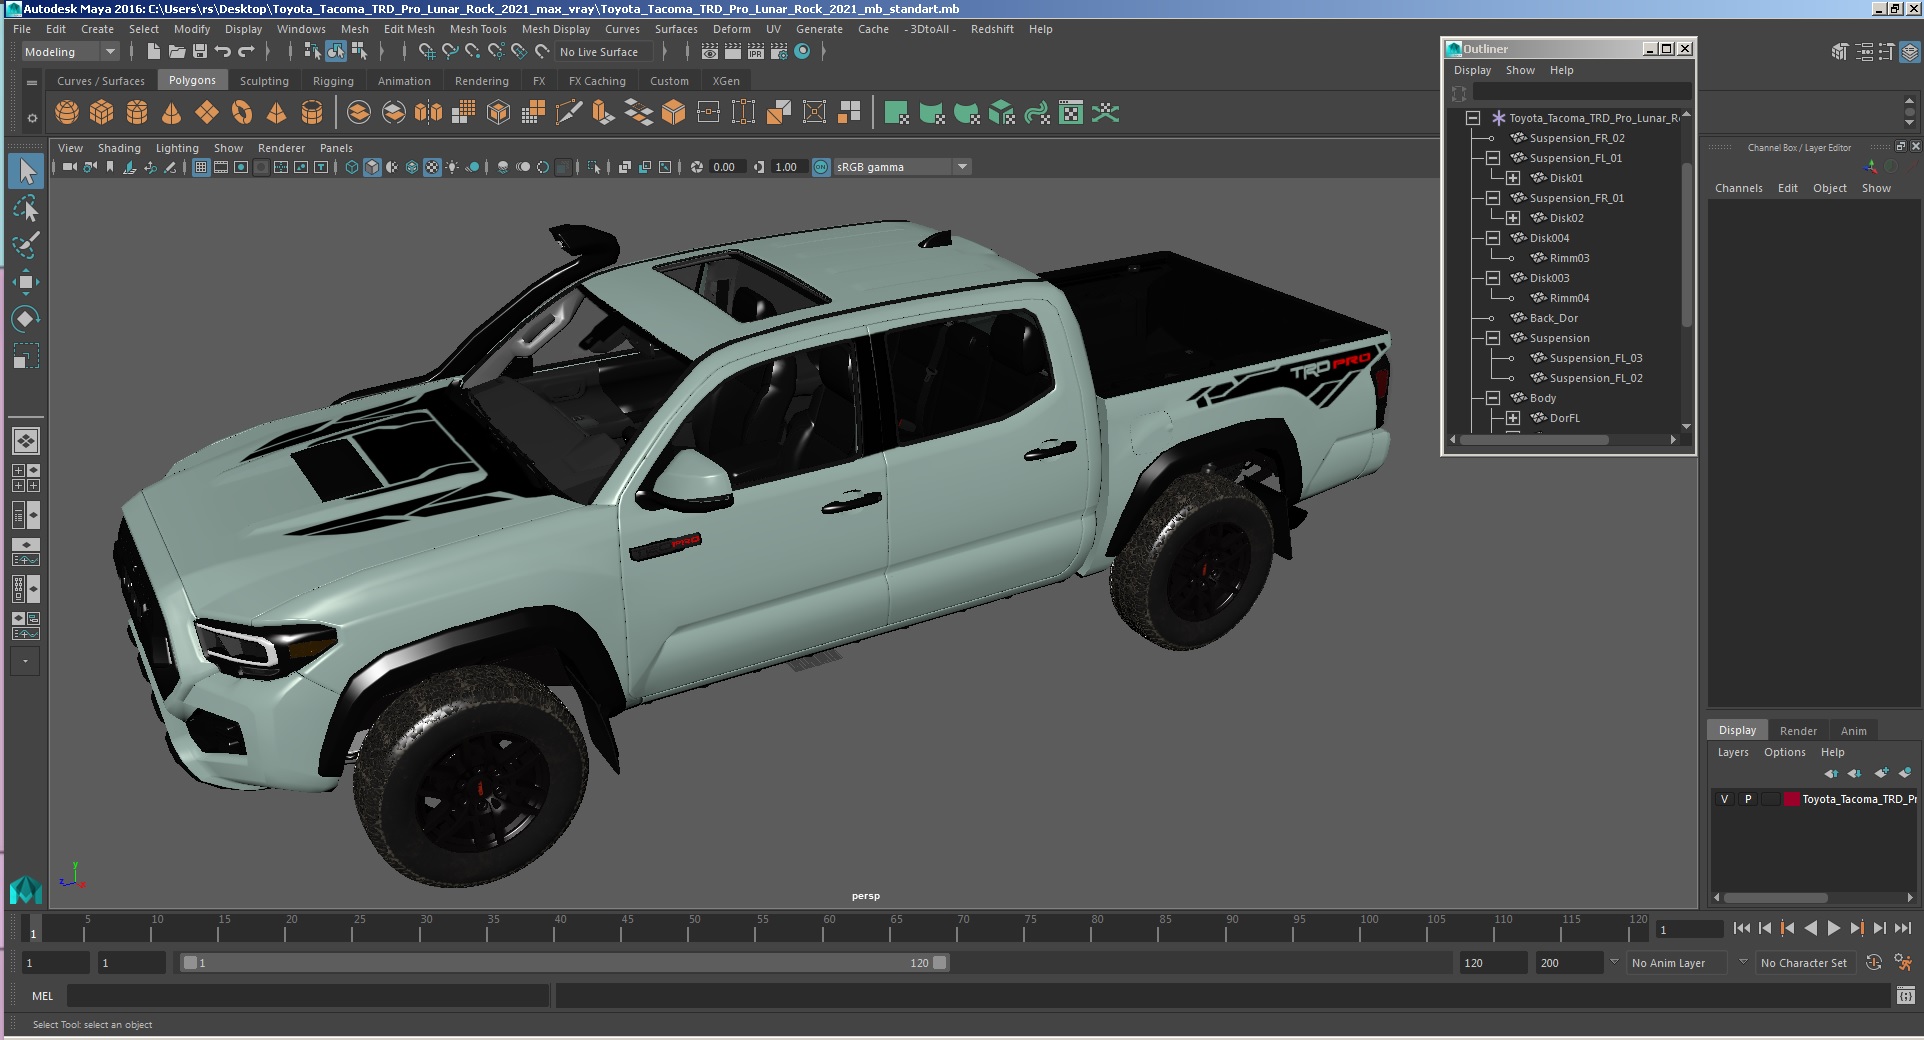
Task: Jump to the end of the playback range
Action: (x=1903, y=929)
